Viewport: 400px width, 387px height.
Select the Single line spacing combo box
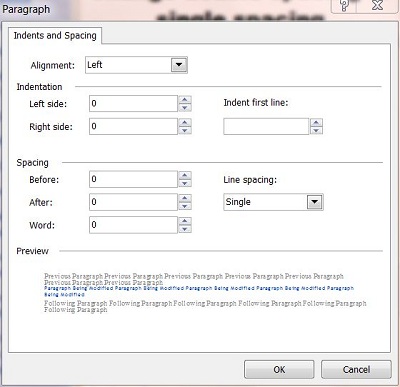pyautogui.click(x=273, y=202)
